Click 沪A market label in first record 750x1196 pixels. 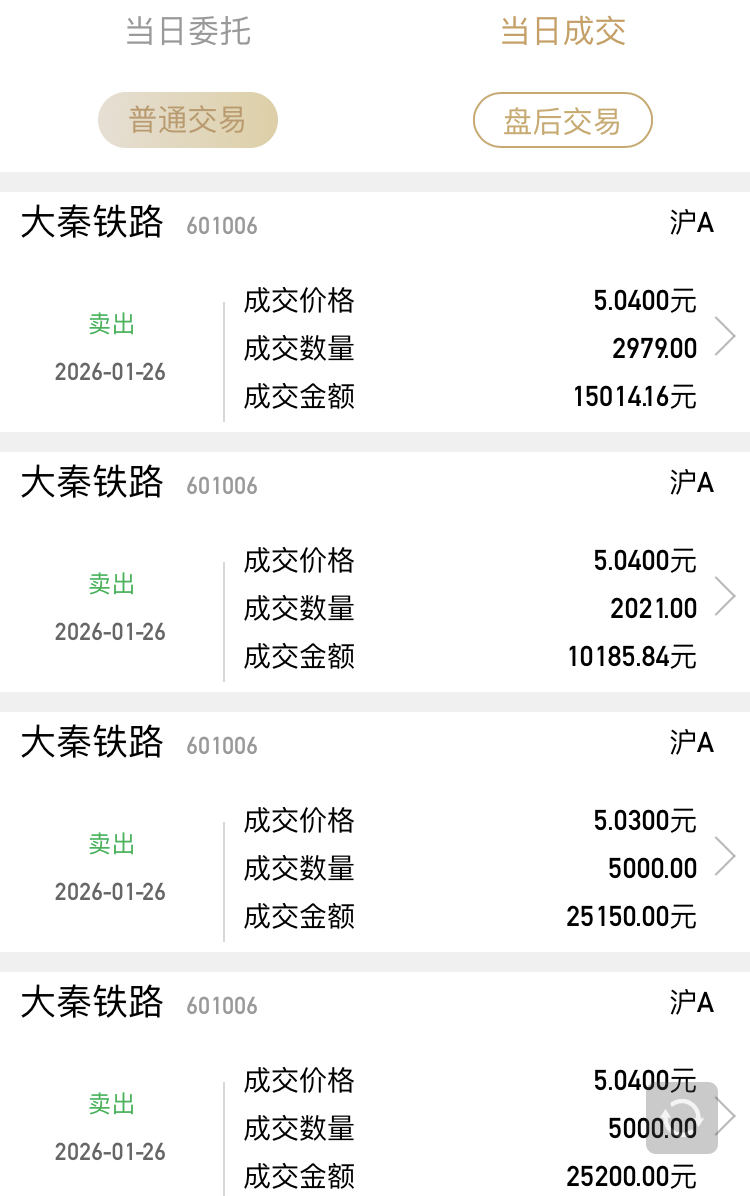[691, 223]
